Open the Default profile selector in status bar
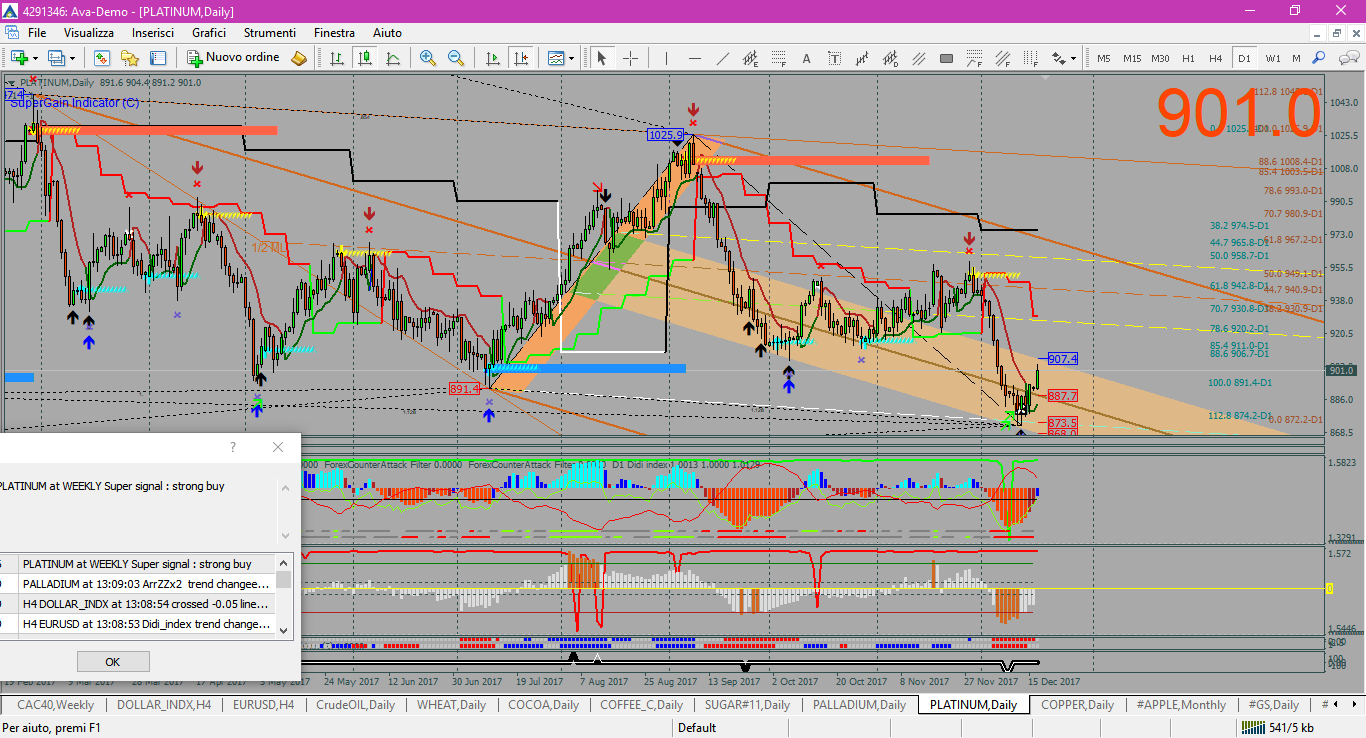The height and width of the screenshot is (738, 1366). 697,728
